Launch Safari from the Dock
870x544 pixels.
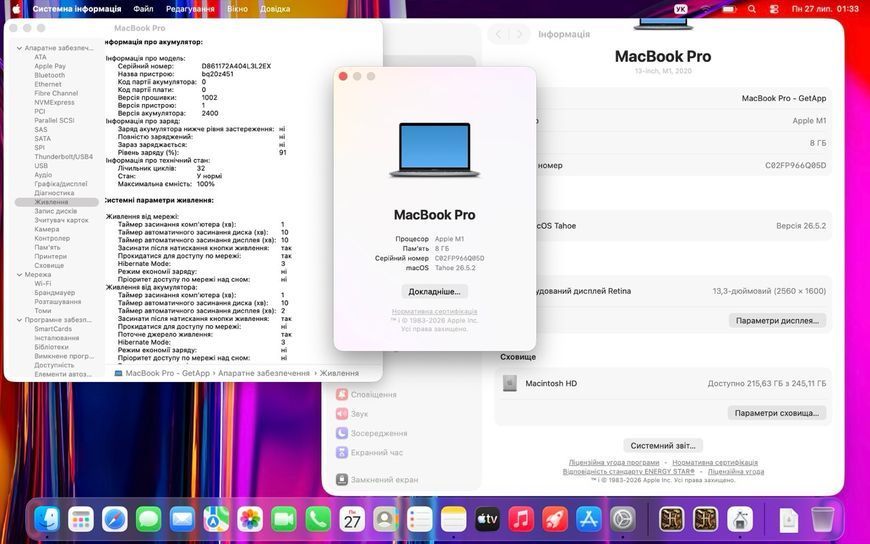115,520
